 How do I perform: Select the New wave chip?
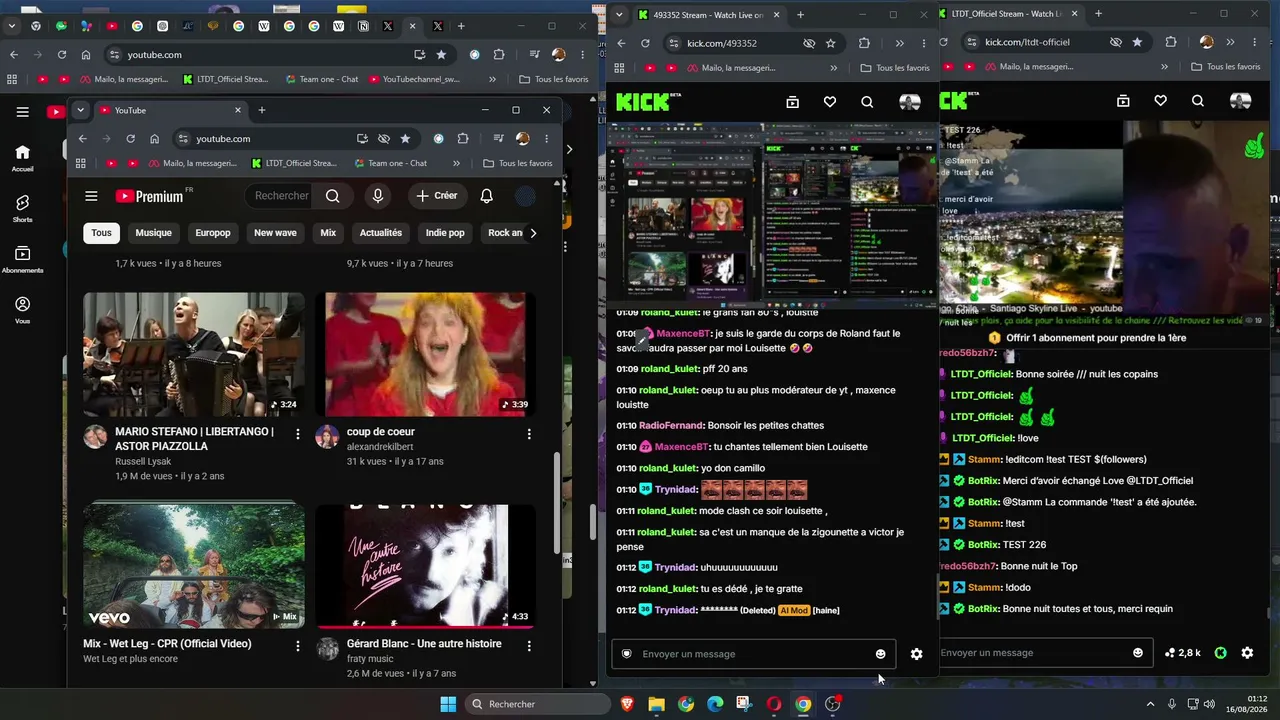point(275,233)
